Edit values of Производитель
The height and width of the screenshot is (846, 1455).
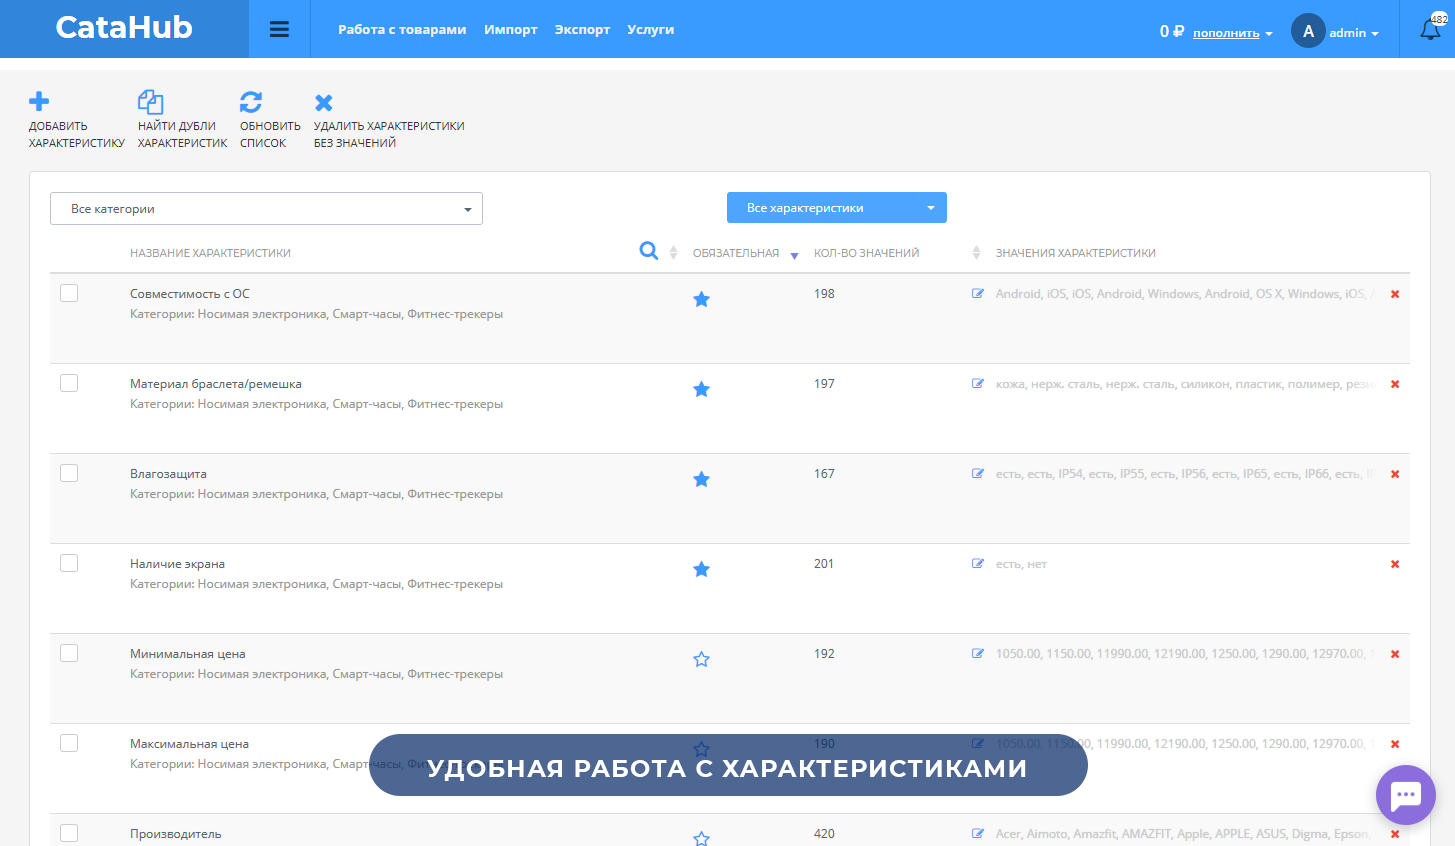point(978,833)
